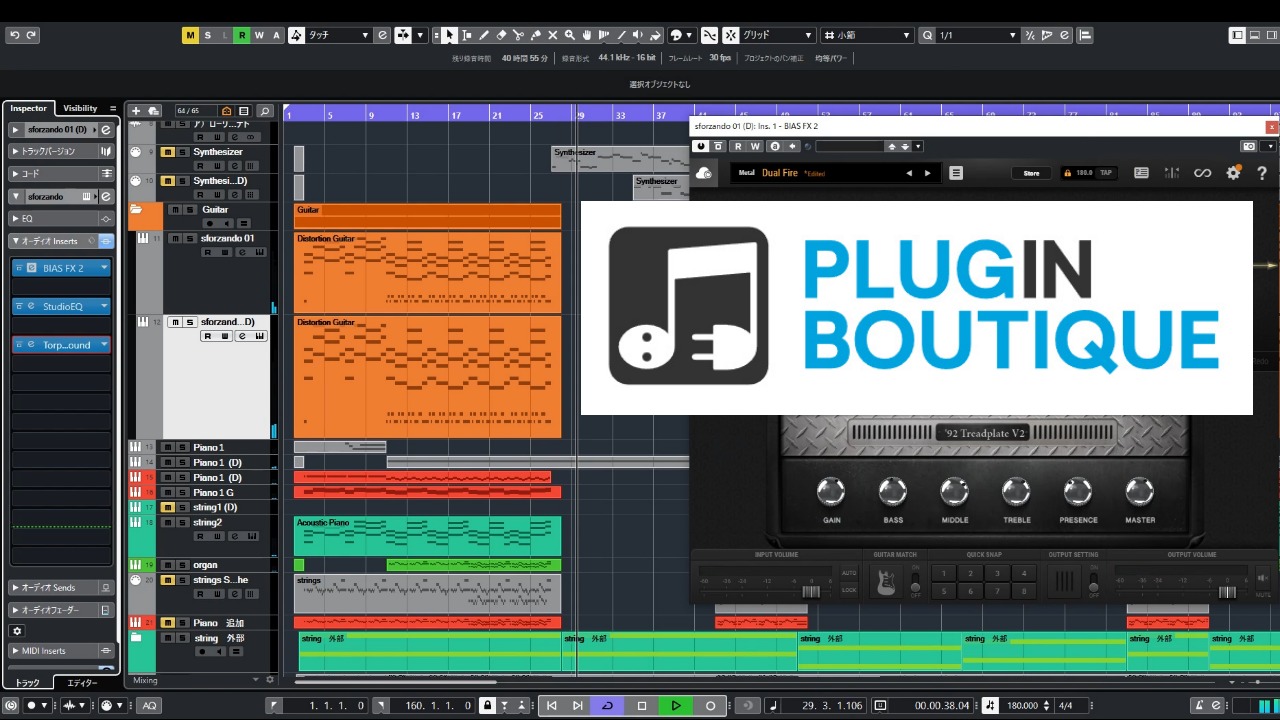This screenshot has width=1280, height=720.
Task: Switch to the エディター tab
Action: pyautogui.click(x=82, y=683)
